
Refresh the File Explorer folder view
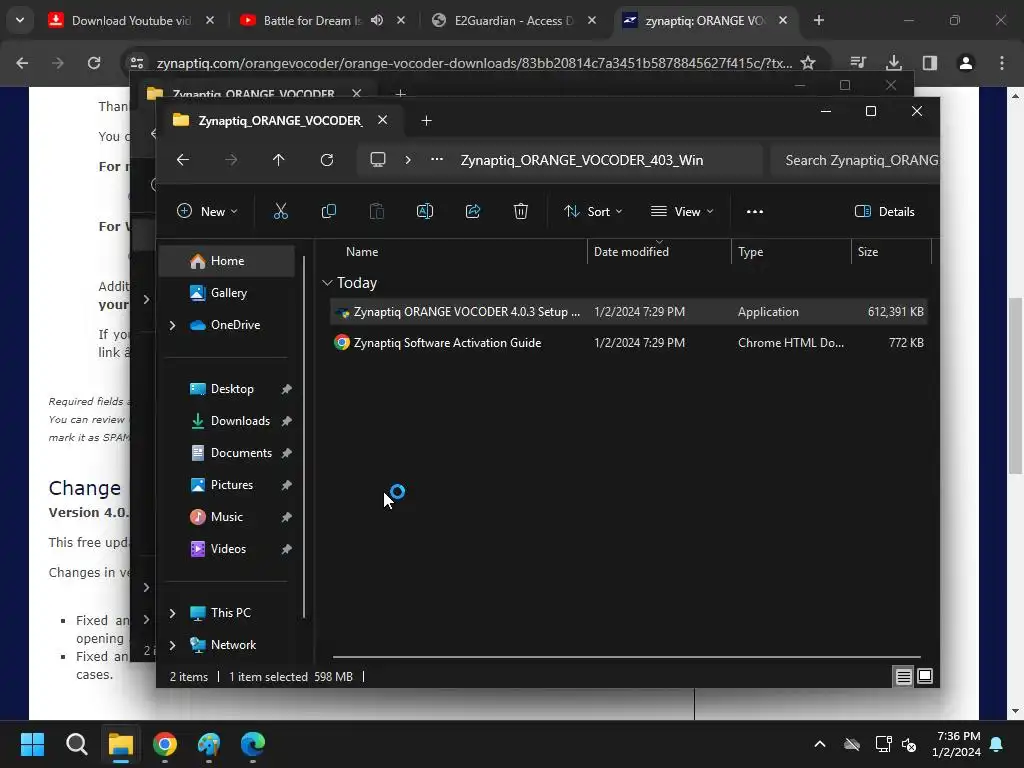tap(327, 160)
